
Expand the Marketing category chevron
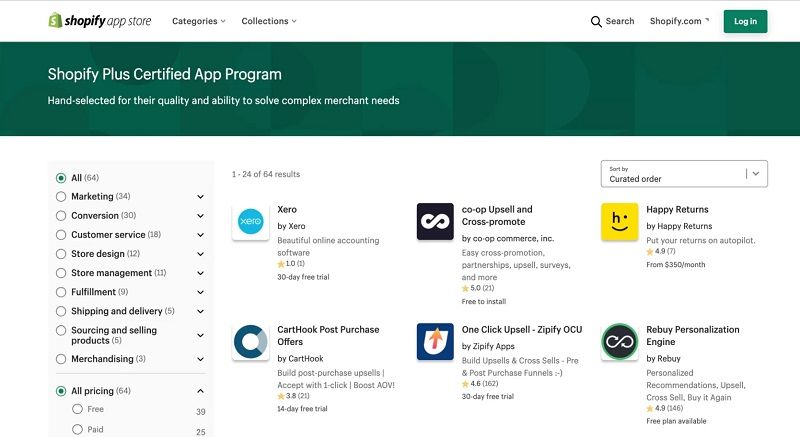point(201,197)
